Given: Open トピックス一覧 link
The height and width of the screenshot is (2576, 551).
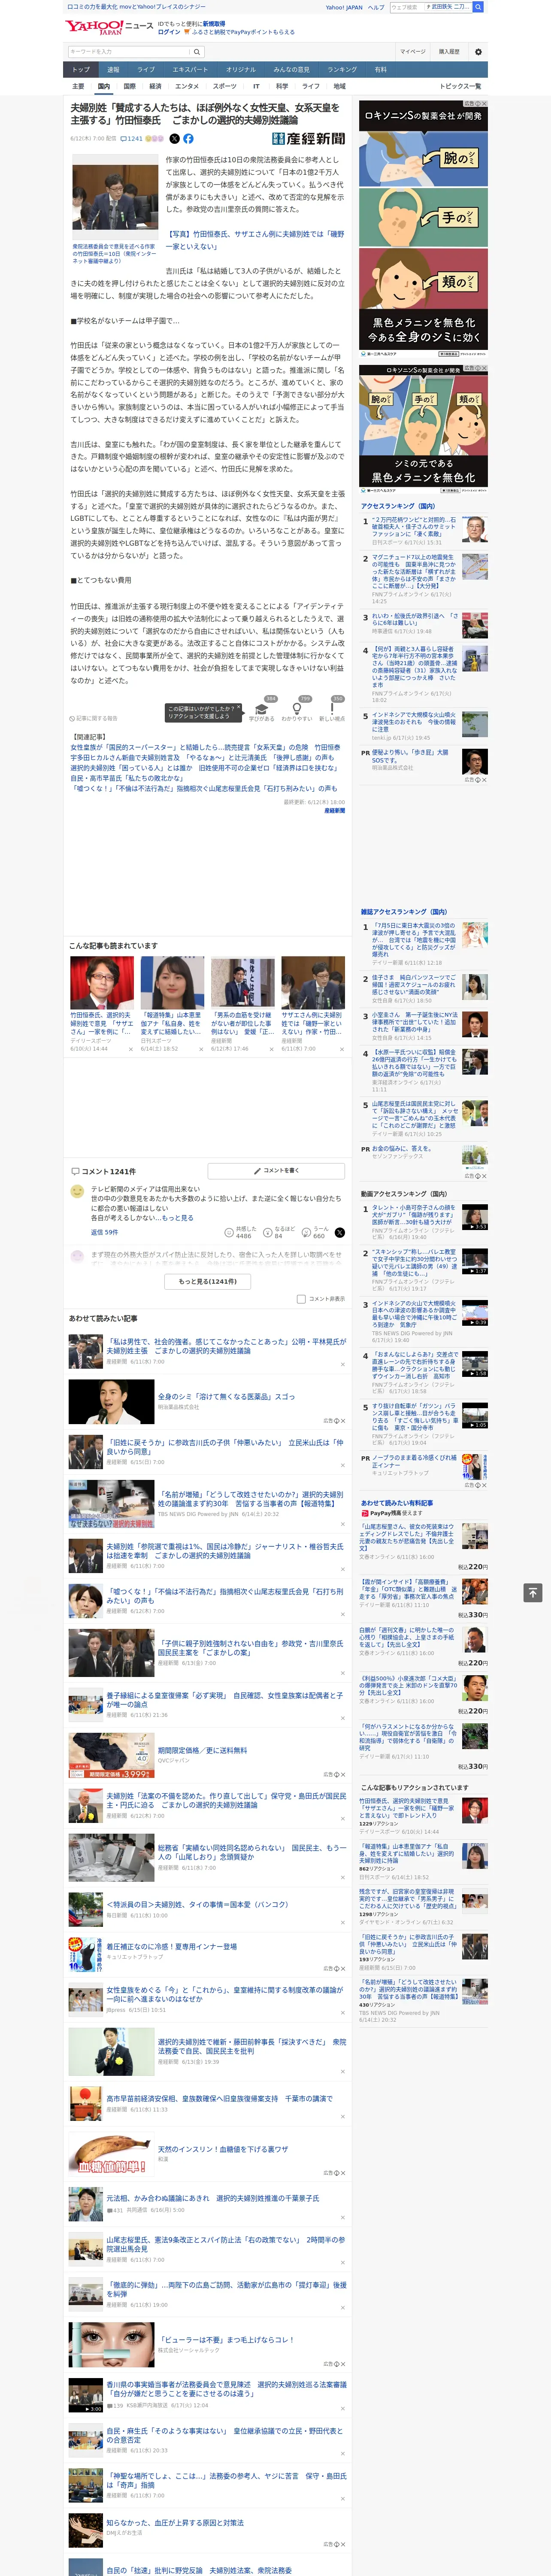Looking at the screenshot, I should 460,86.
